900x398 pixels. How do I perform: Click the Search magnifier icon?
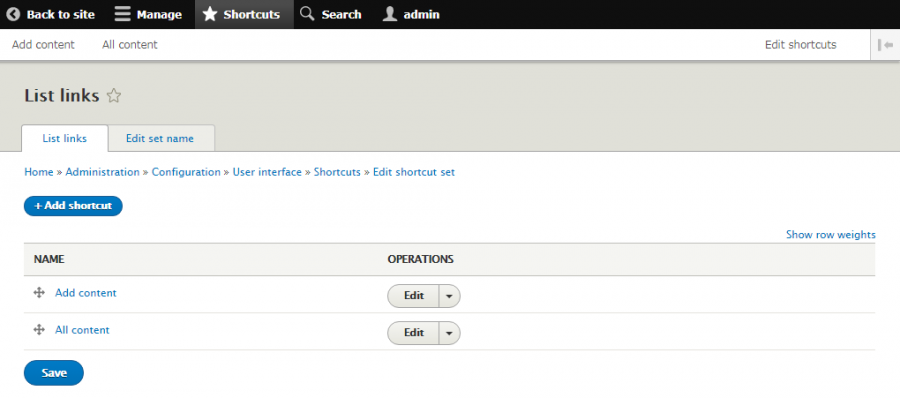tap(308, 14)
